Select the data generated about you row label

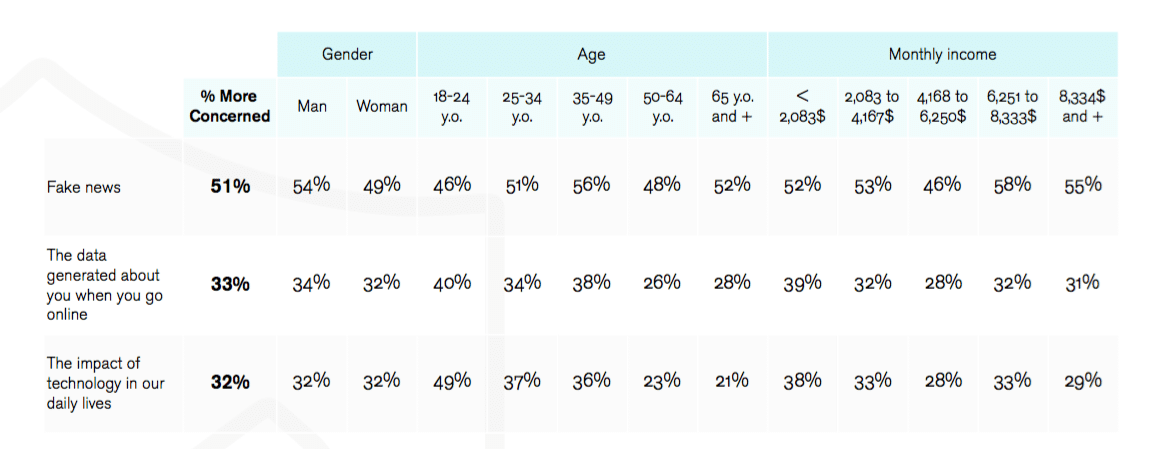tap(105, 285)
